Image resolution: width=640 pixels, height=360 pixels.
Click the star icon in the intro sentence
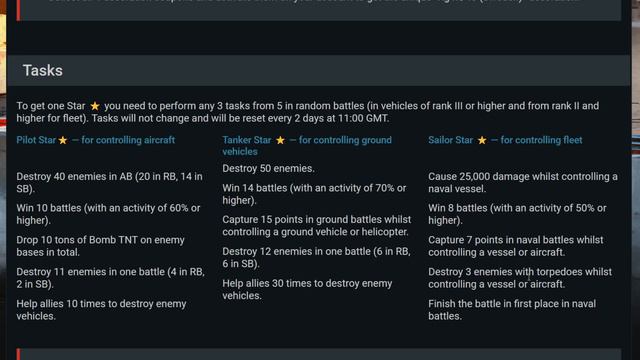click(95, 106)
